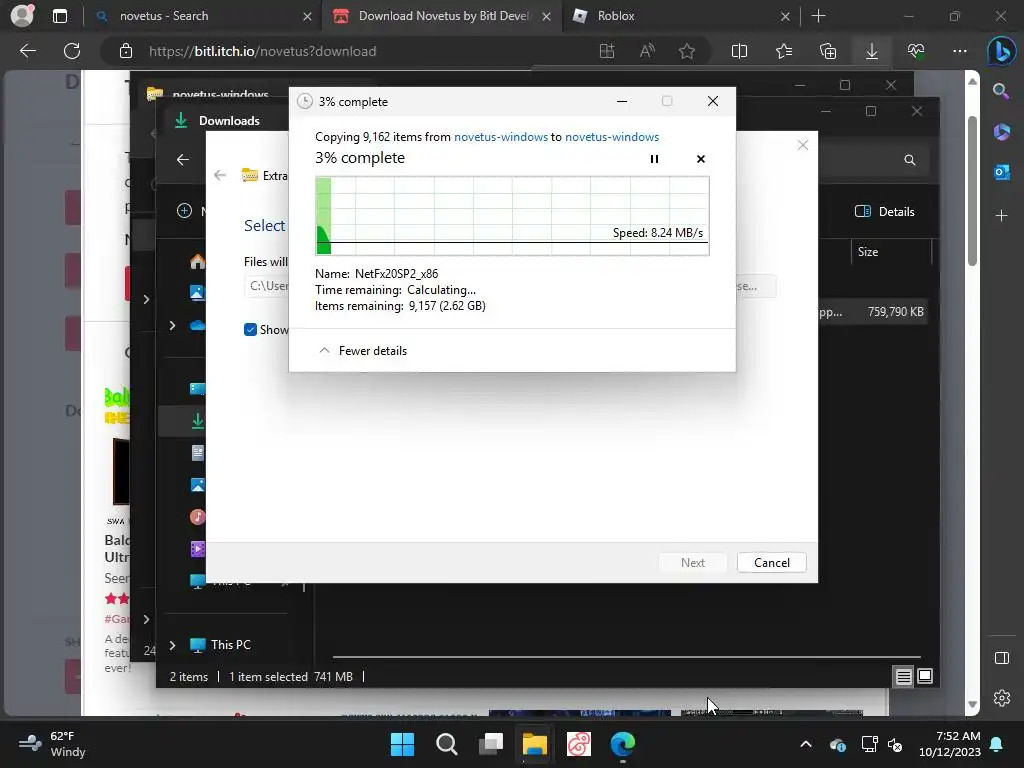The width and height of the screenshot is (1024, 768).
Task: Open Browser essentials heart icon
Action: click(916, 51)
